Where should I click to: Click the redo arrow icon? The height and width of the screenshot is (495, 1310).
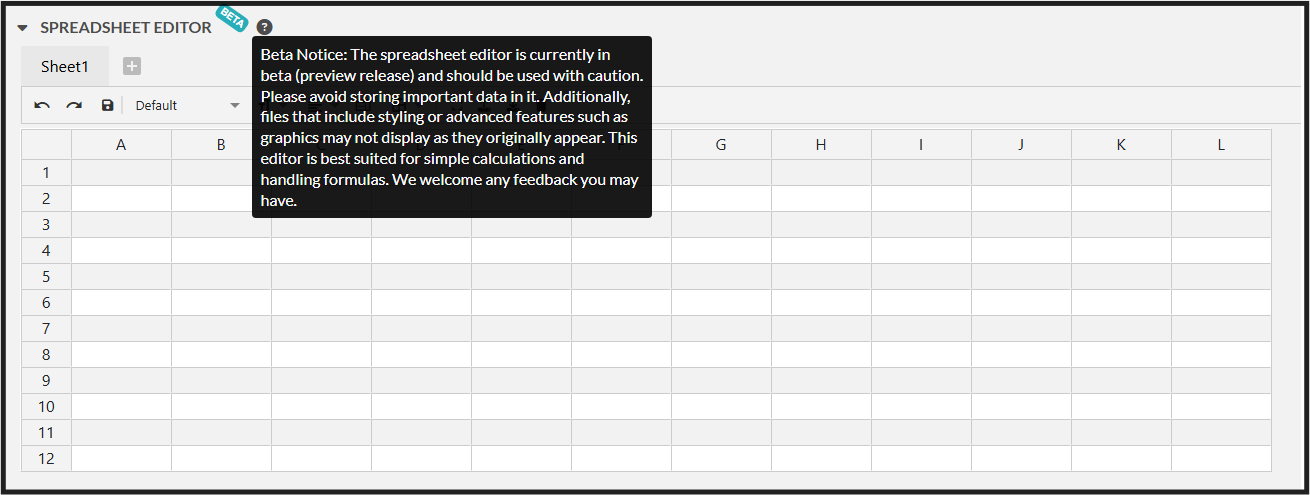tap(74, 105)
